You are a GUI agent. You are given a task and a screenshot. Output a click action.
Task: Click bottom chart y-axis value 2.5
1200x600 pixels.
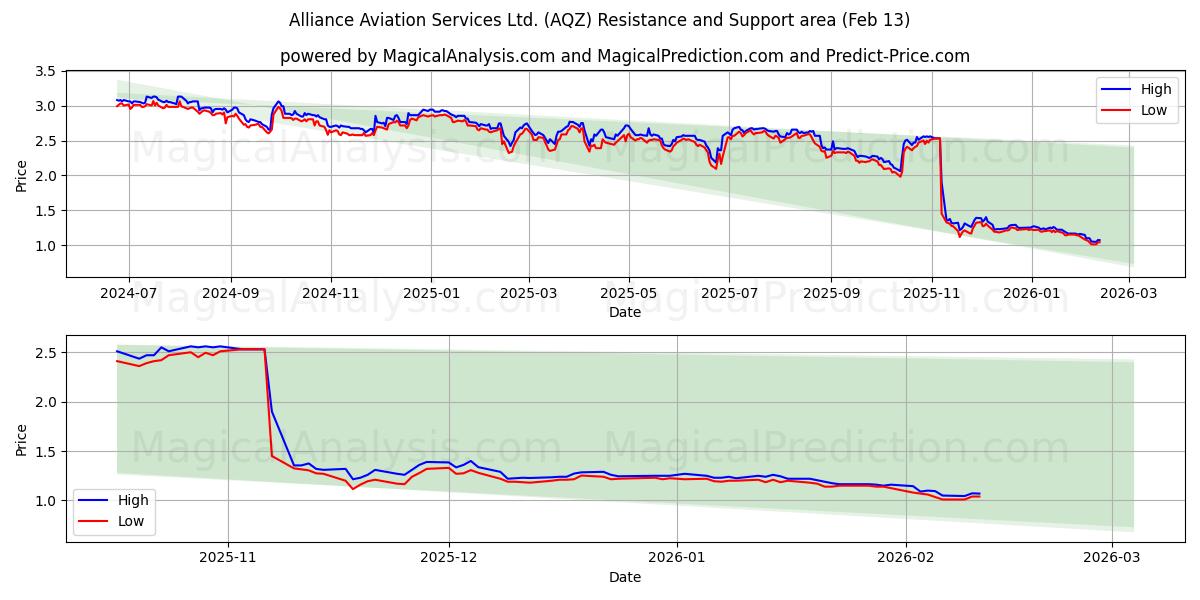46,352
